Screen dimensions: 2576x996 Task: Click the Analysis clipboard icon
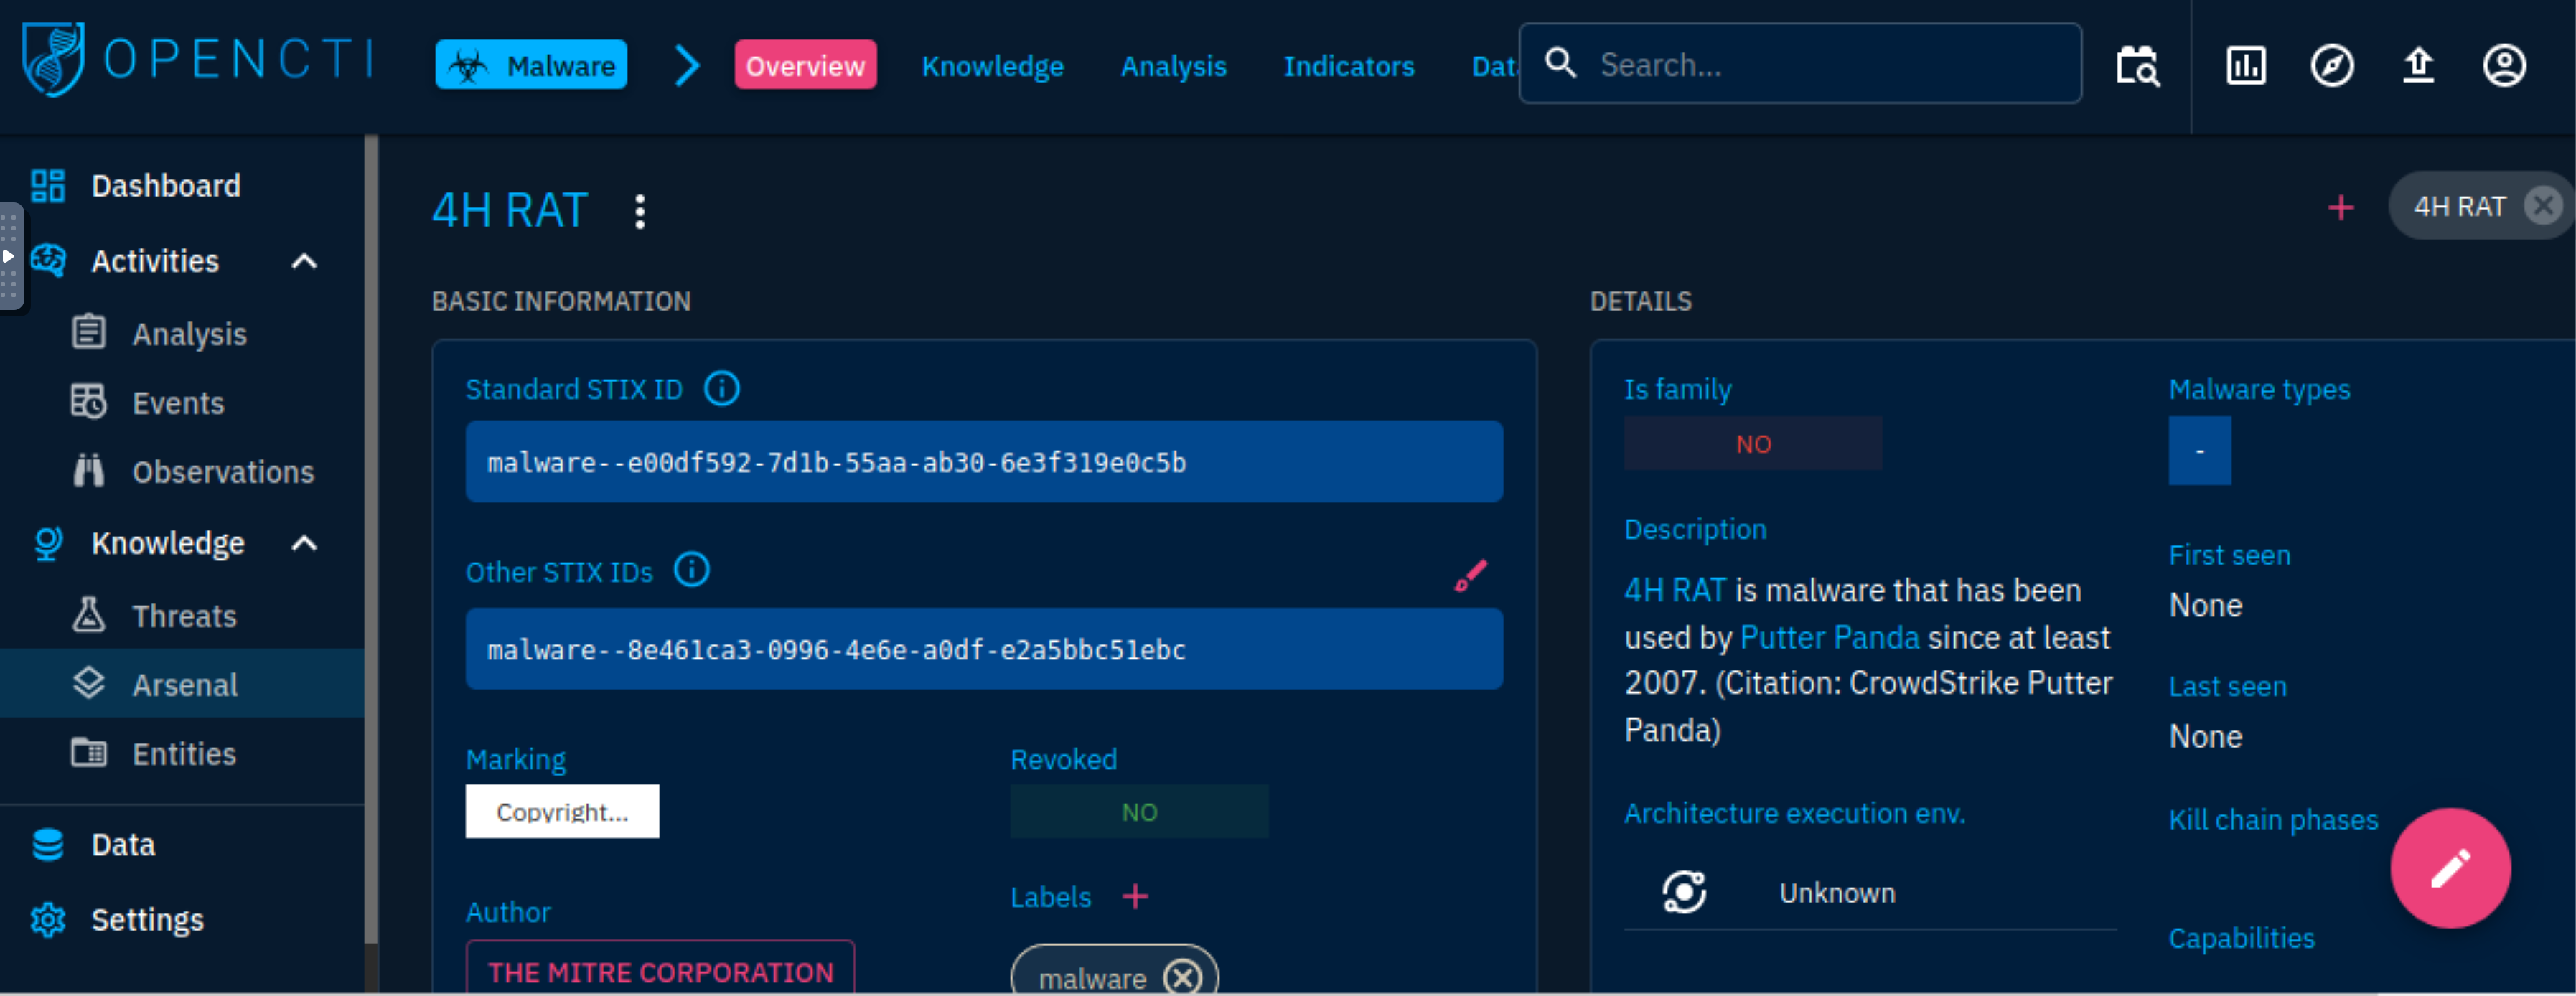[x=88, y=332]
